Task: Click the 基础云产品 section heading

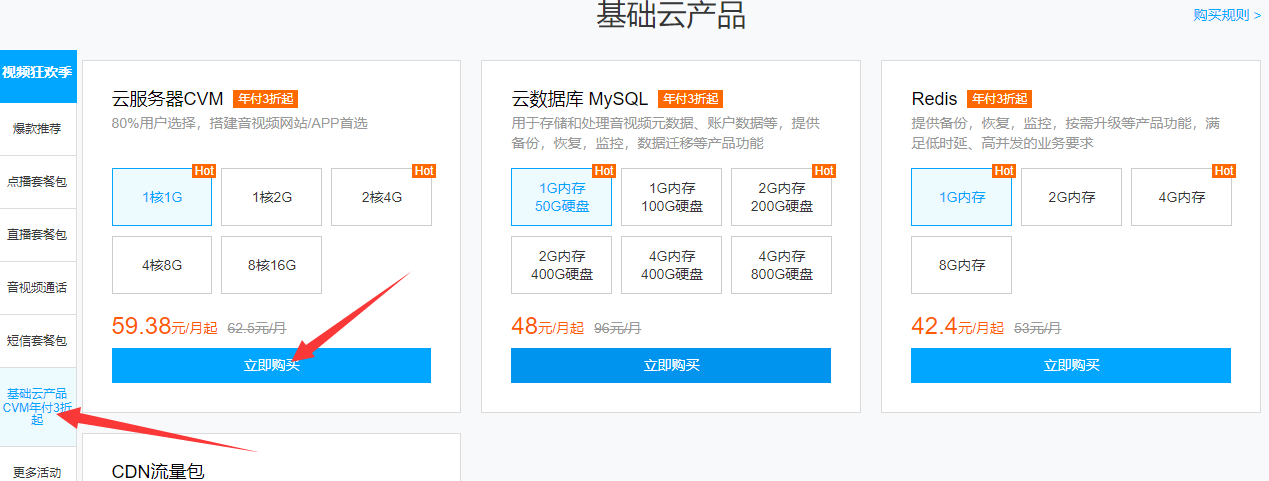Action: point(671,15)
